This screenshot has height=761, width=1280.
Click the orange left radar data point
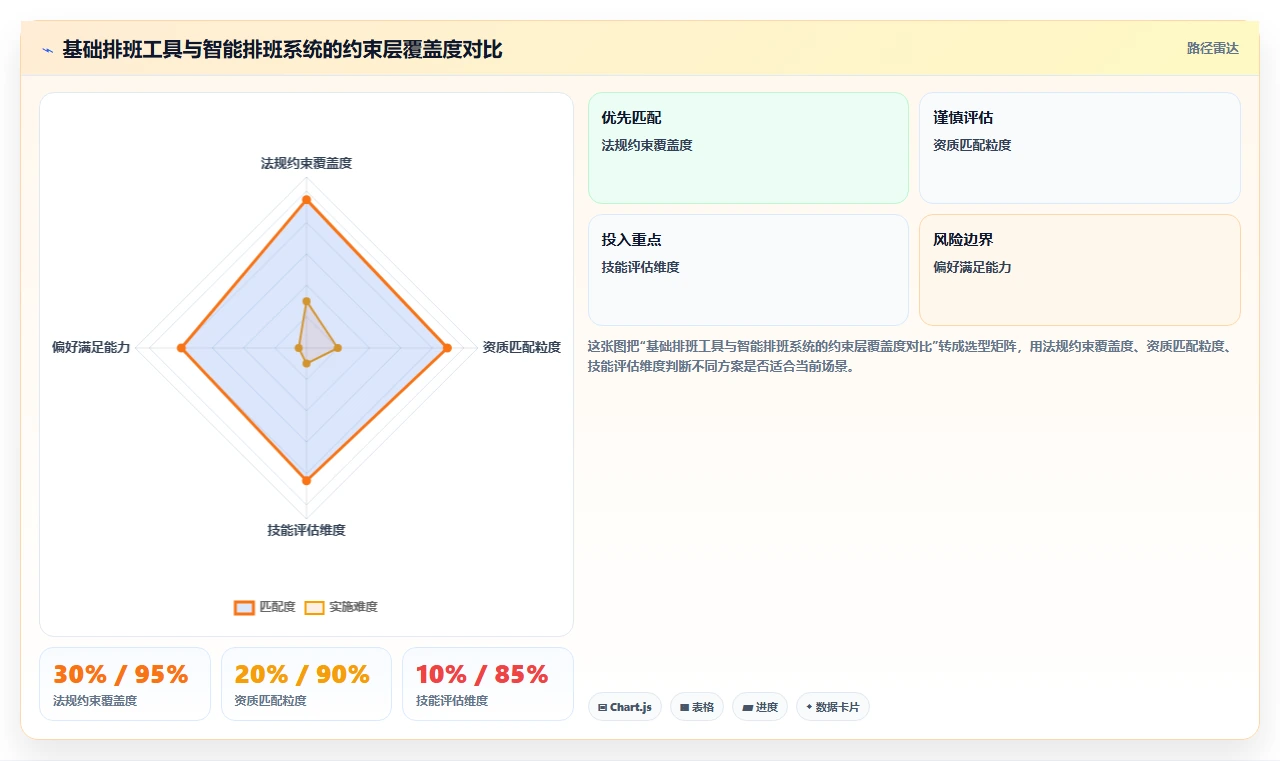coord(181,348)
